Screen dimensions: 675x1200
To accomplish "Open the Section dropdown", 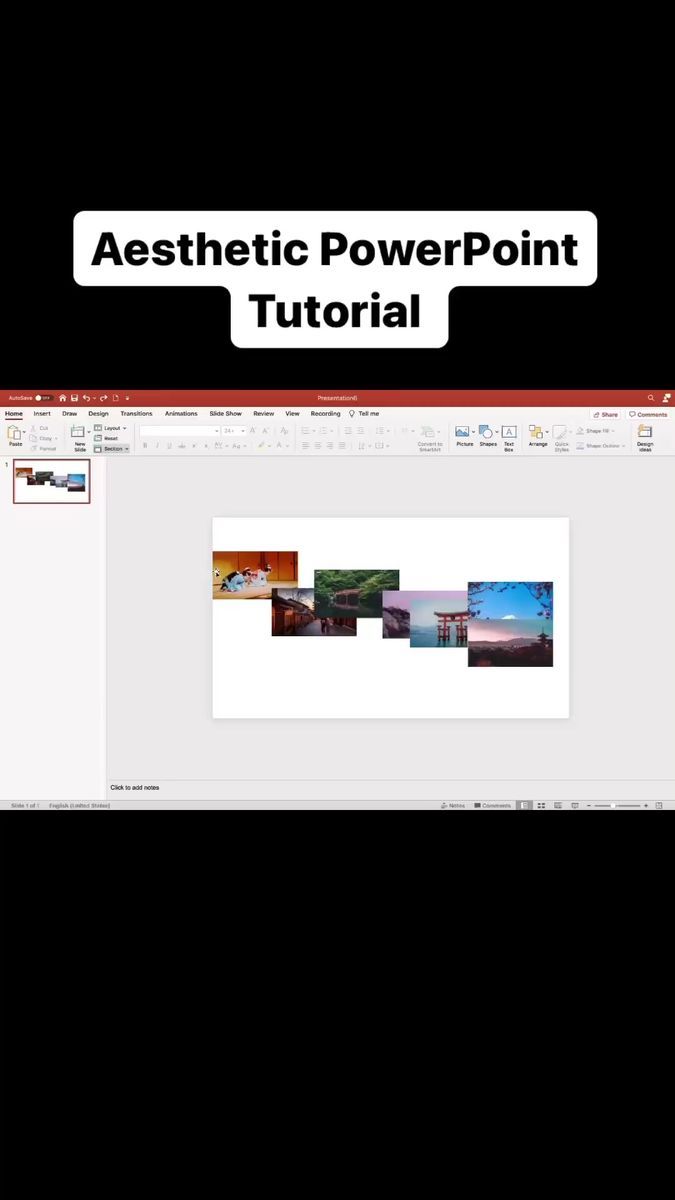I will point(111,449).
